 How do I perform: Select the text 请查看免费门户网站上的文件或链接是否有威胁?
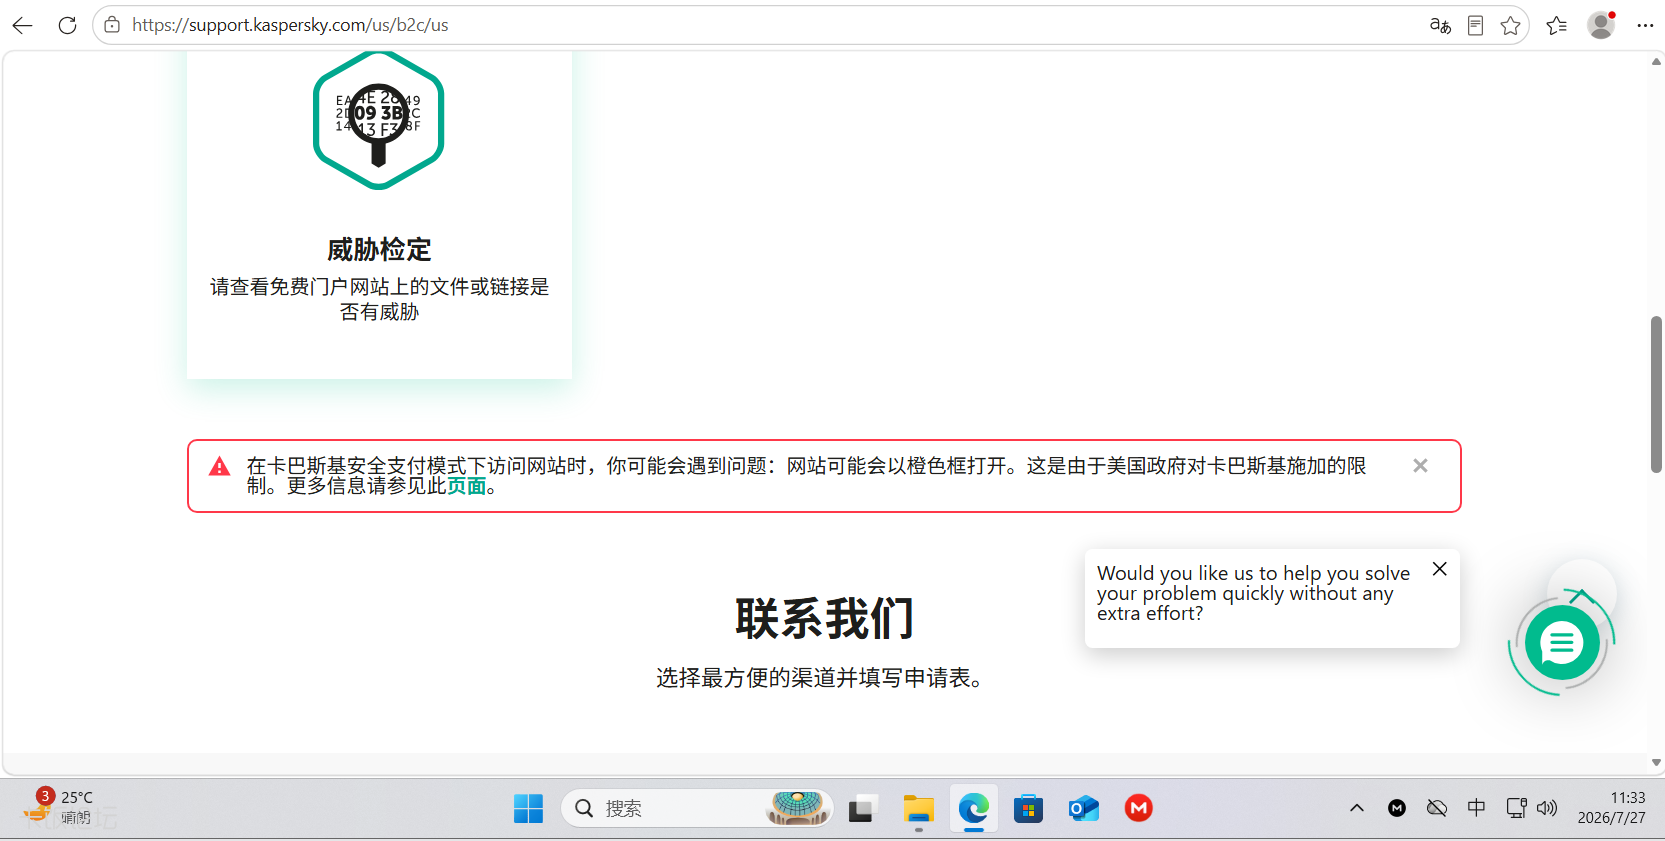tap(379, 299)
